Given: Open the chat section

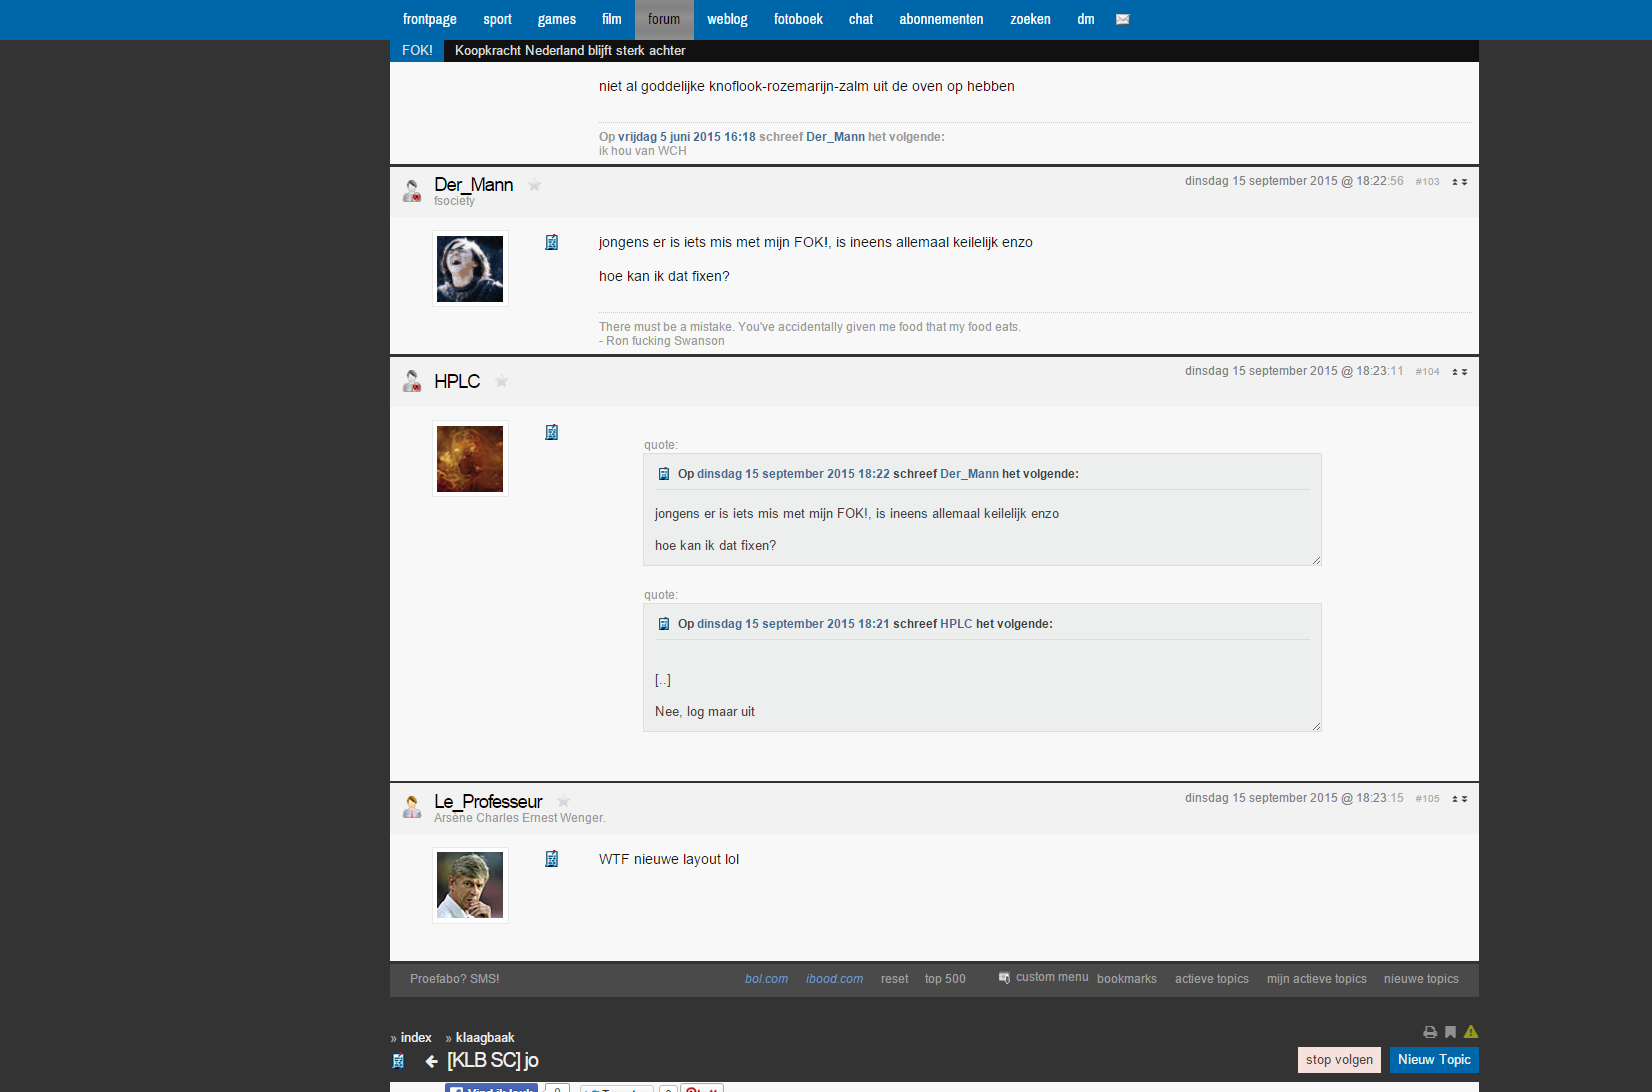Looking at the screenshot, I should click(861, 19).
